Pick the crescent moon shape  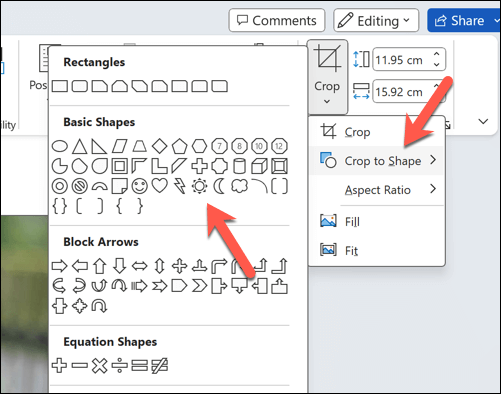[219, 186]
